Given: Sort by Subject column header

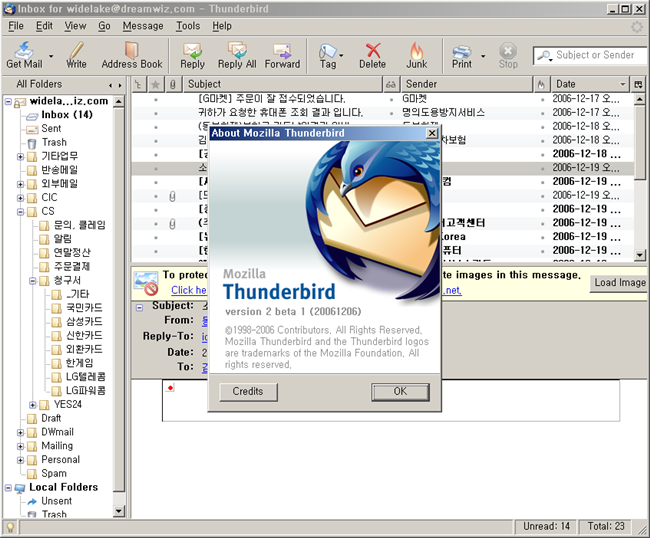Looking at the screenshot, I should [x=283, y=84].
